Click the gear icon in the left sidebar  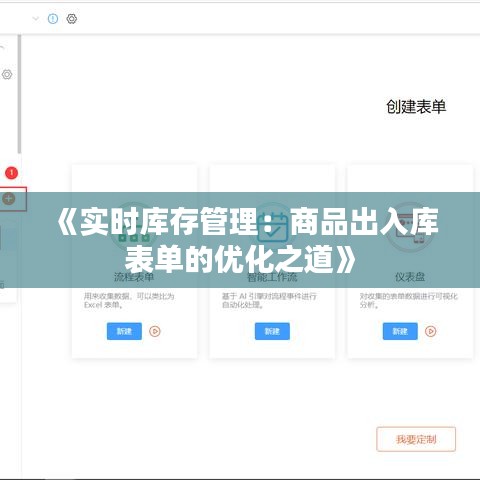(x=7, y=74)
